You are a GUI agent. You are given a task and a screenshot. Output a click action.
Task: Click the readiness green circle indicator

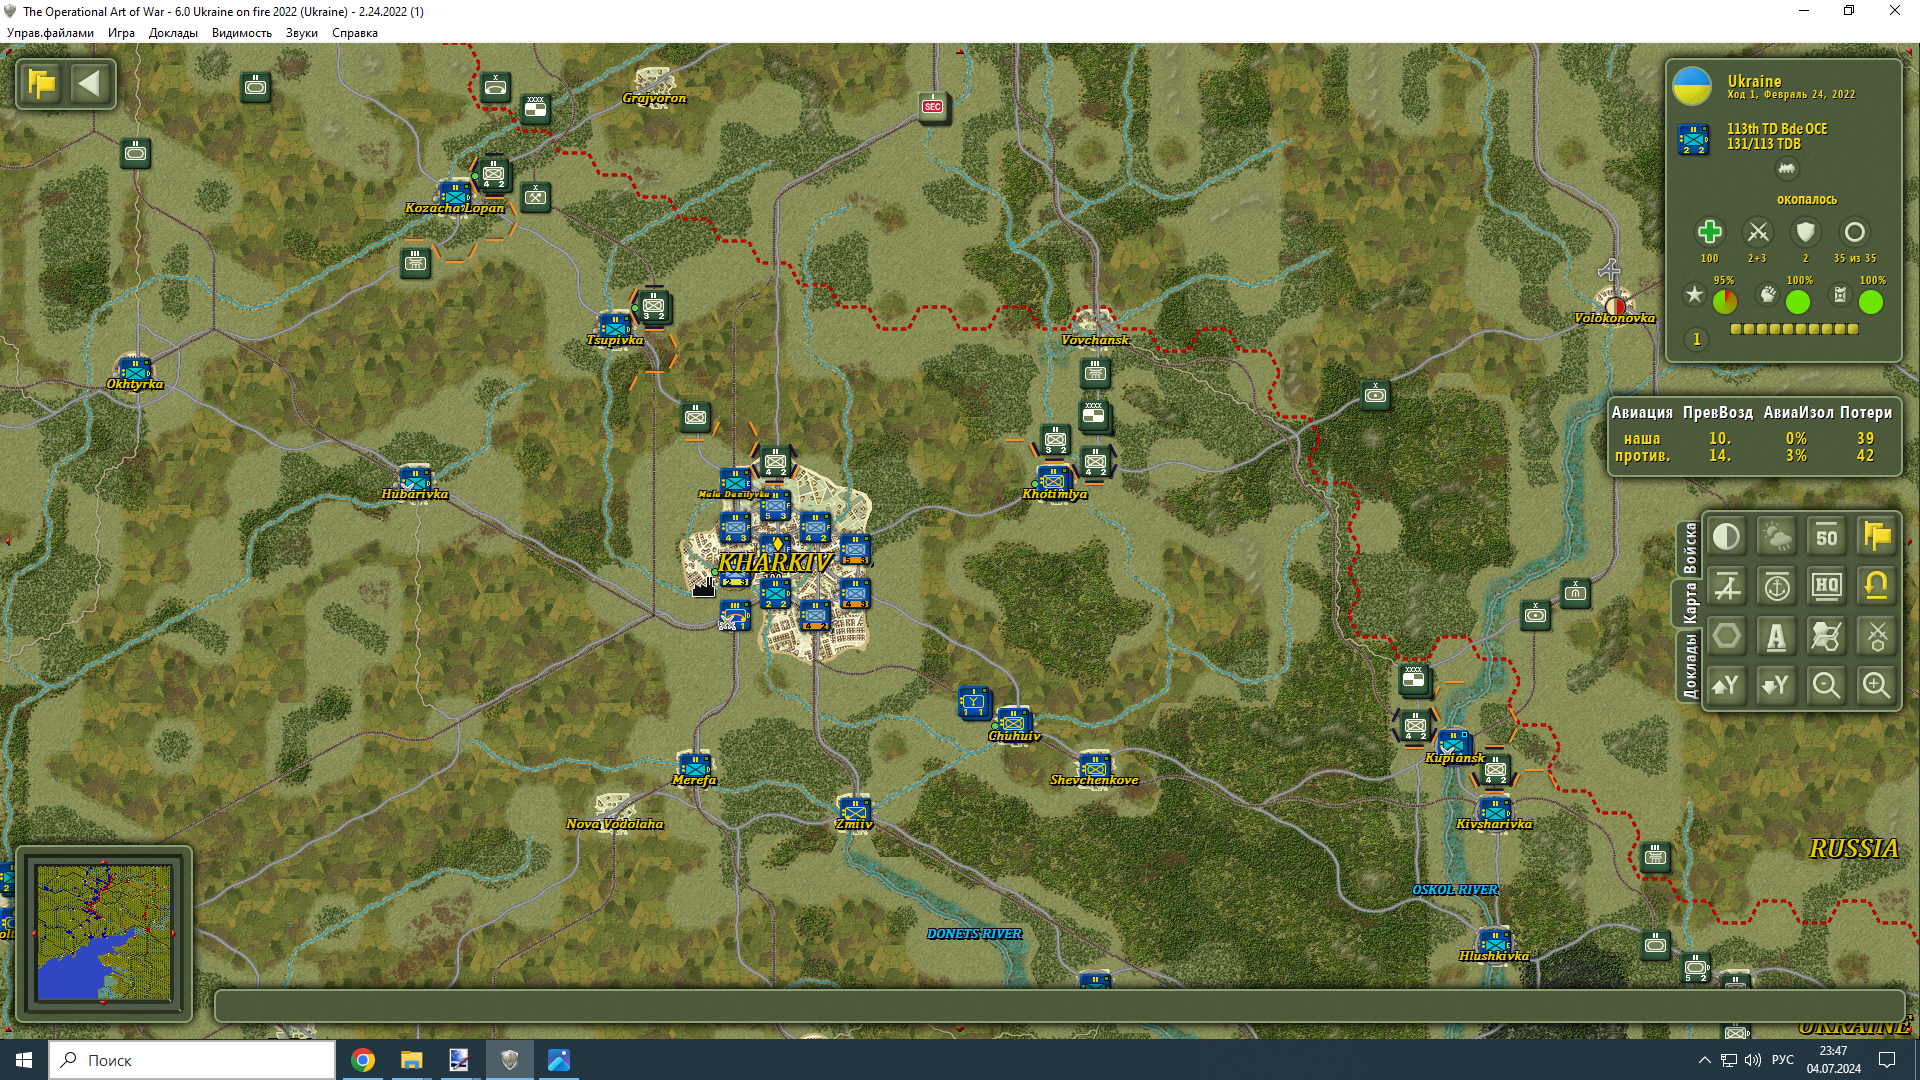pos(1798,302)
